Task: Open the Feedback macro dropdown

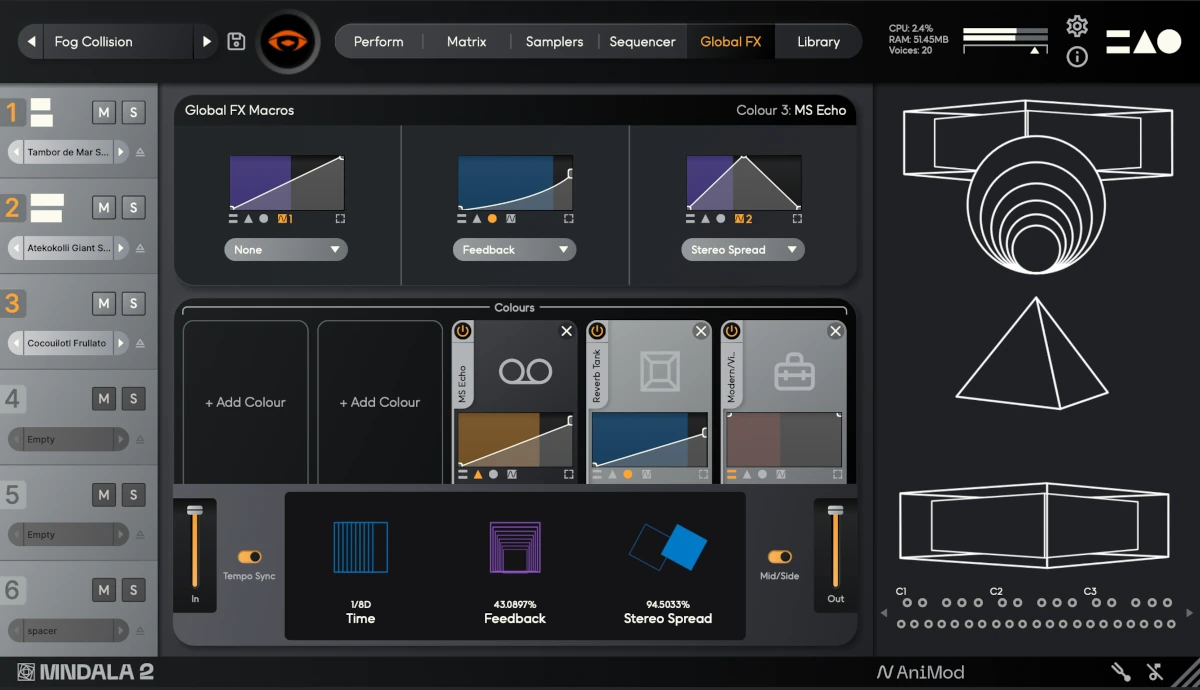Action: pos(514,249)
